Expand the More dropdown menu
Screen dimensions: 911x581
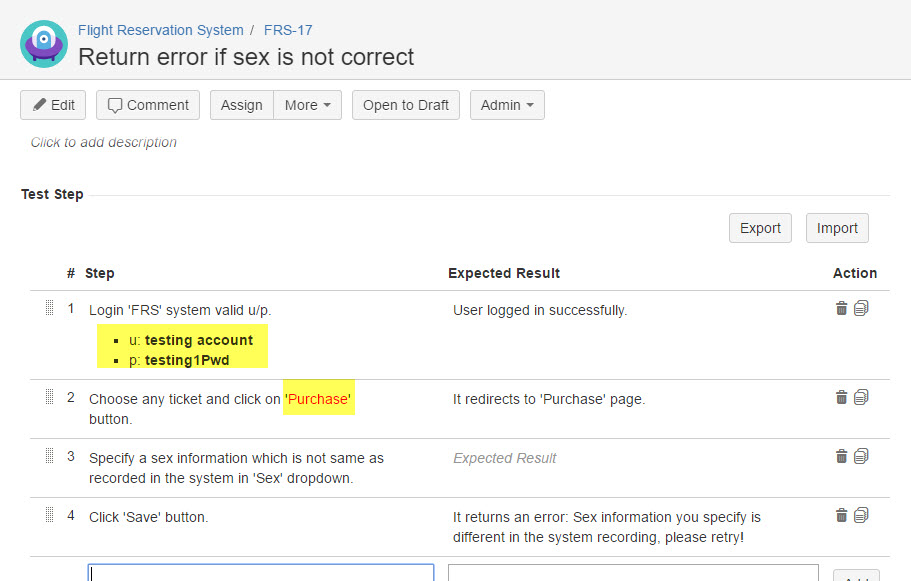[x=308, y=105]
